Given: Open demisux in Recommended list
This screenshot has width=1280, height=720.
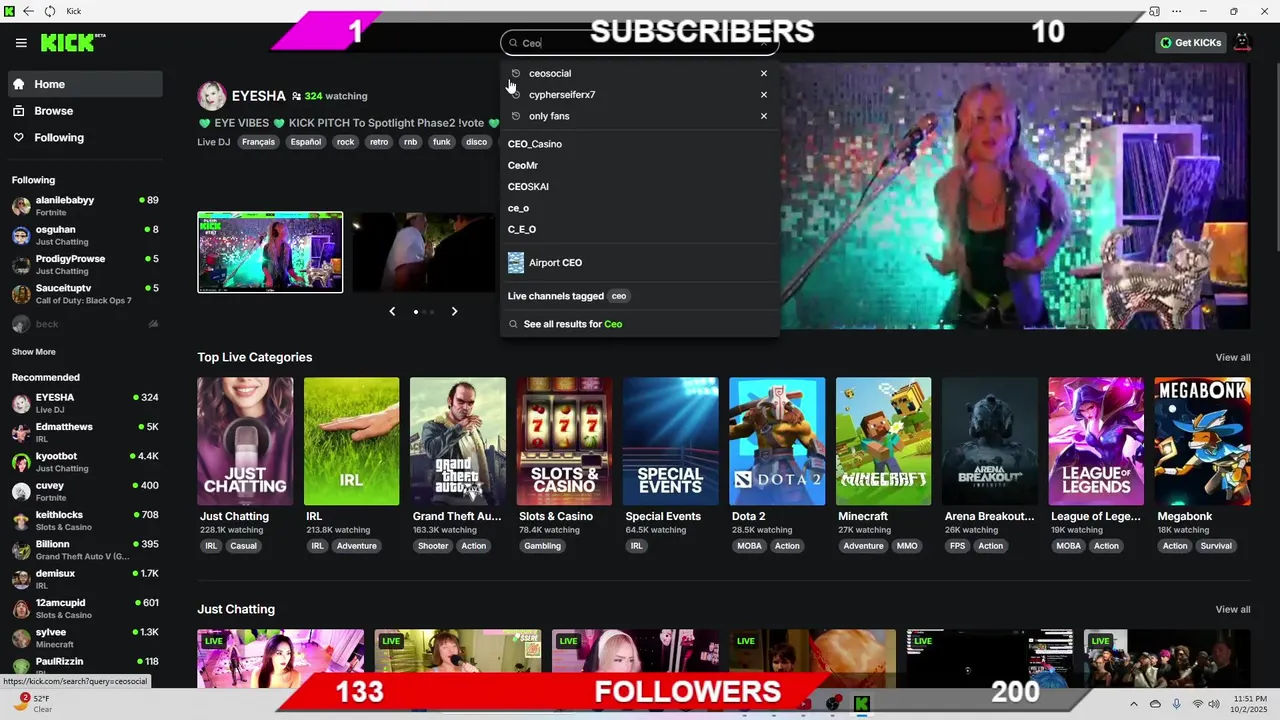Looking at the screenshot, I should click(85, 579).
